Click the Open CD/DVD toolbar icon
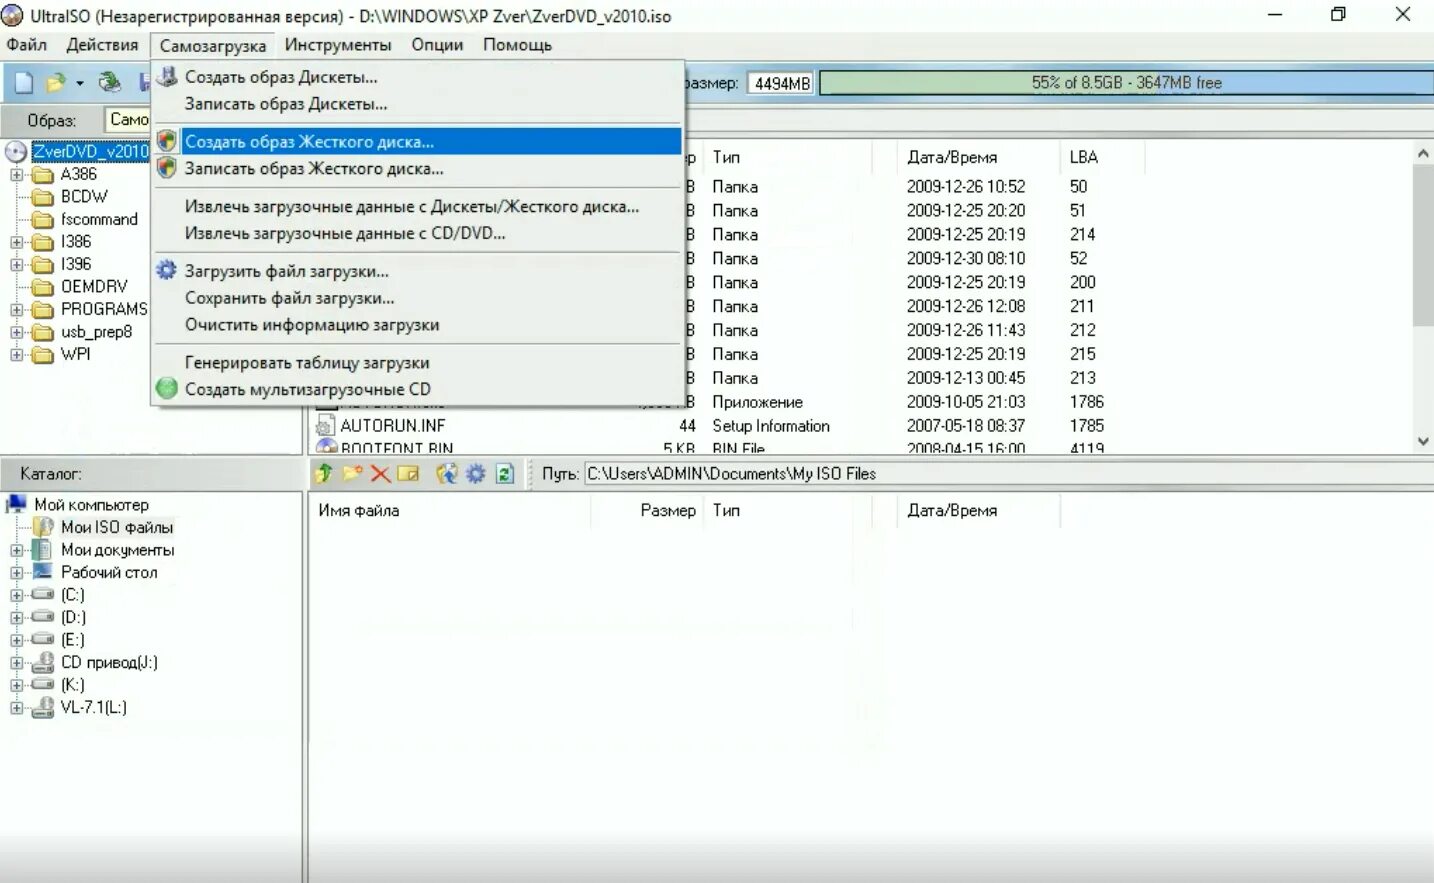This screenshot has height=883, width=1434. (x=110, y=83)
